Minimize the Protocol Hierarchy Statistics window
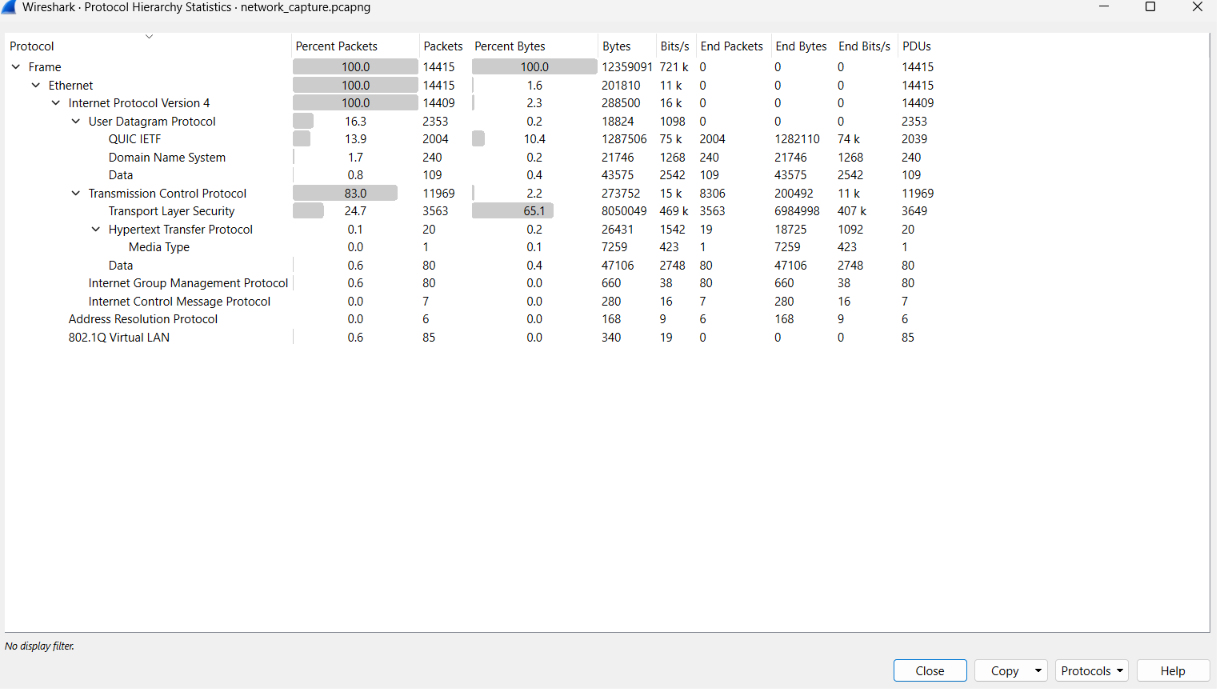 click(x=1104, y=7)
